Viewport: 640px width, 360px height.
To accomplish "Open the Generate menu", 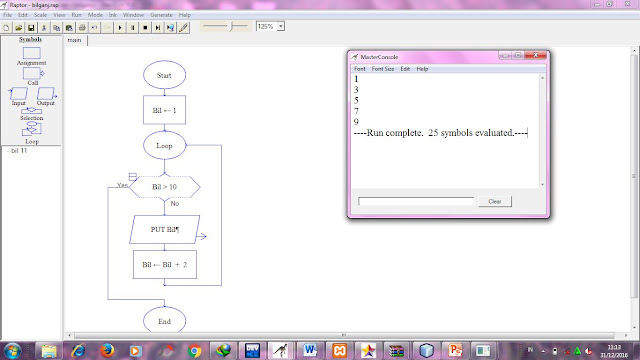I will click(161, 15).
